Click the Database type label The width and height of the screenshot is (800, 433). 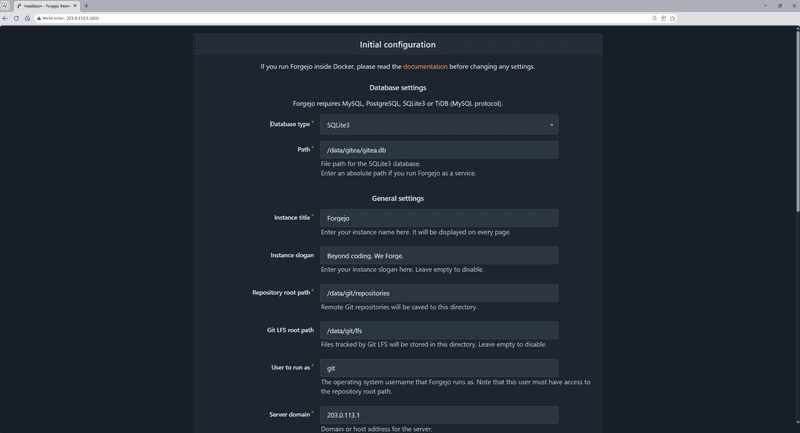pyautogui.click(x=290, y=124)
